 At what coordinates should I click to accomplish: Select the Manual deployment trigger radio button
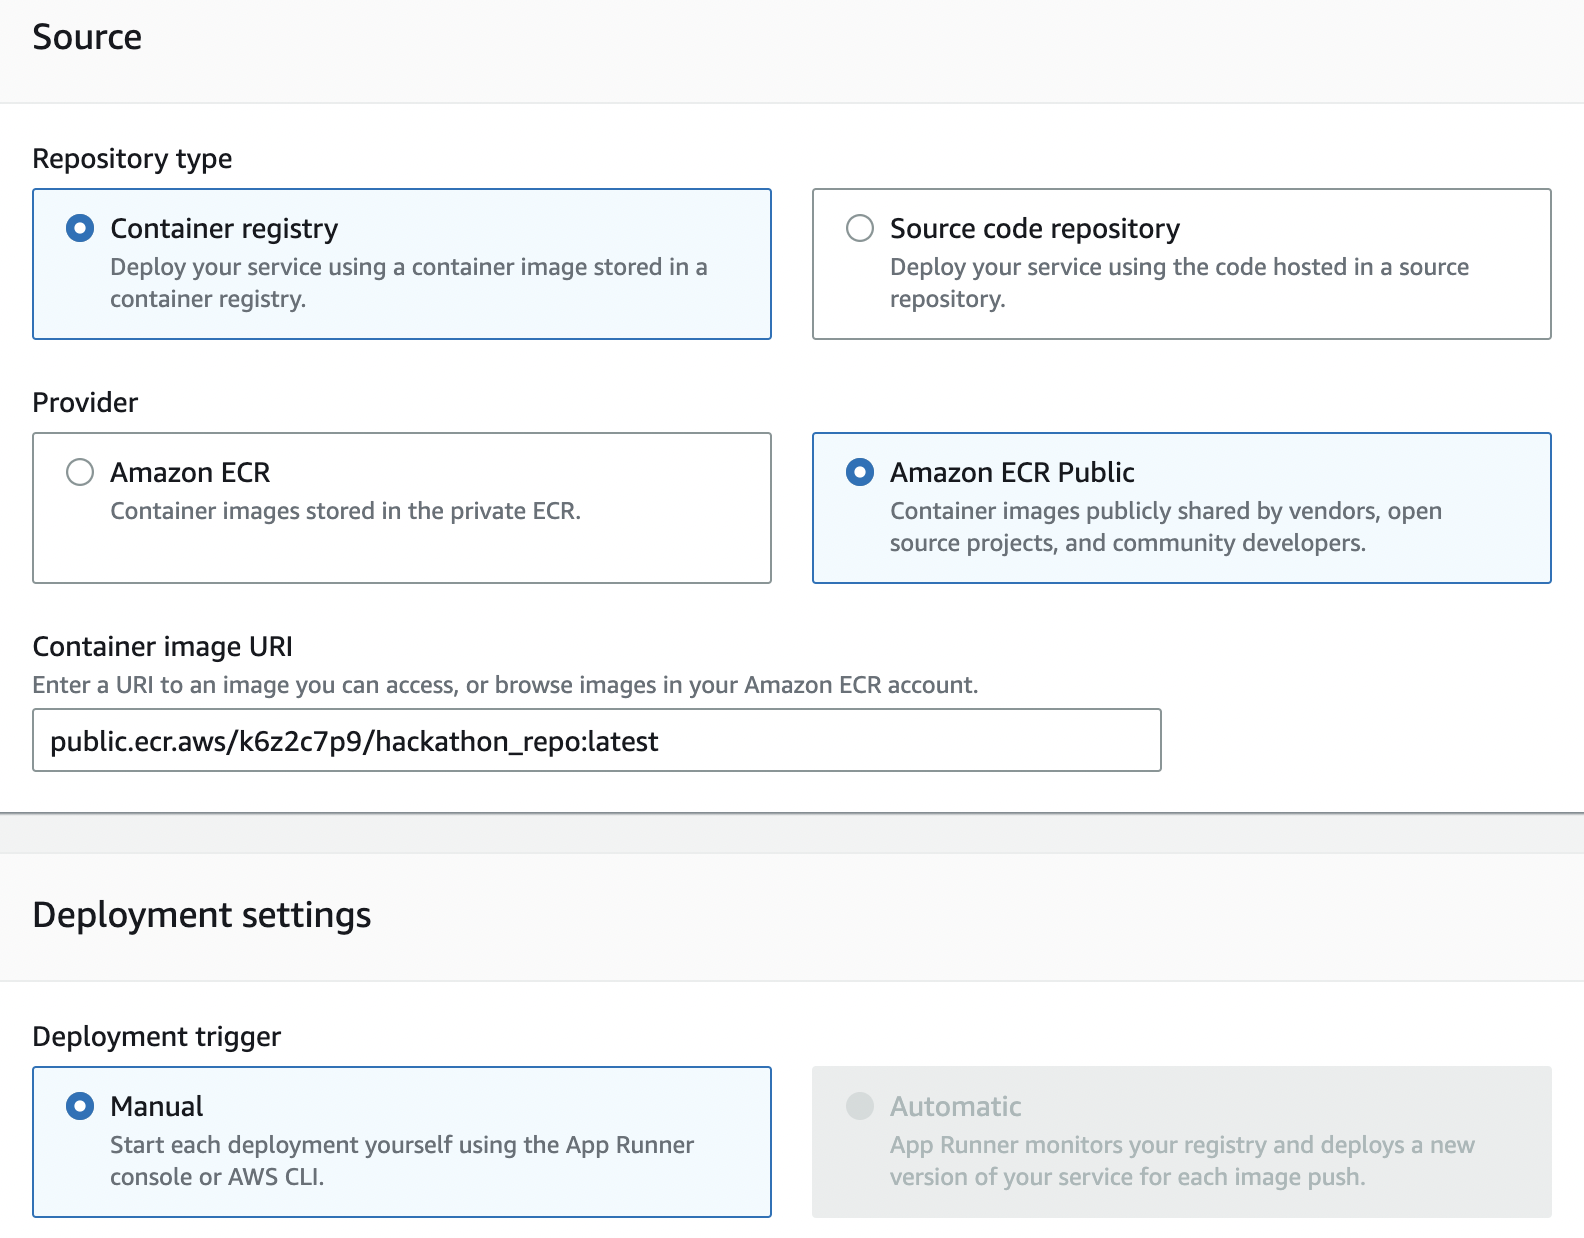(80, 1106)
